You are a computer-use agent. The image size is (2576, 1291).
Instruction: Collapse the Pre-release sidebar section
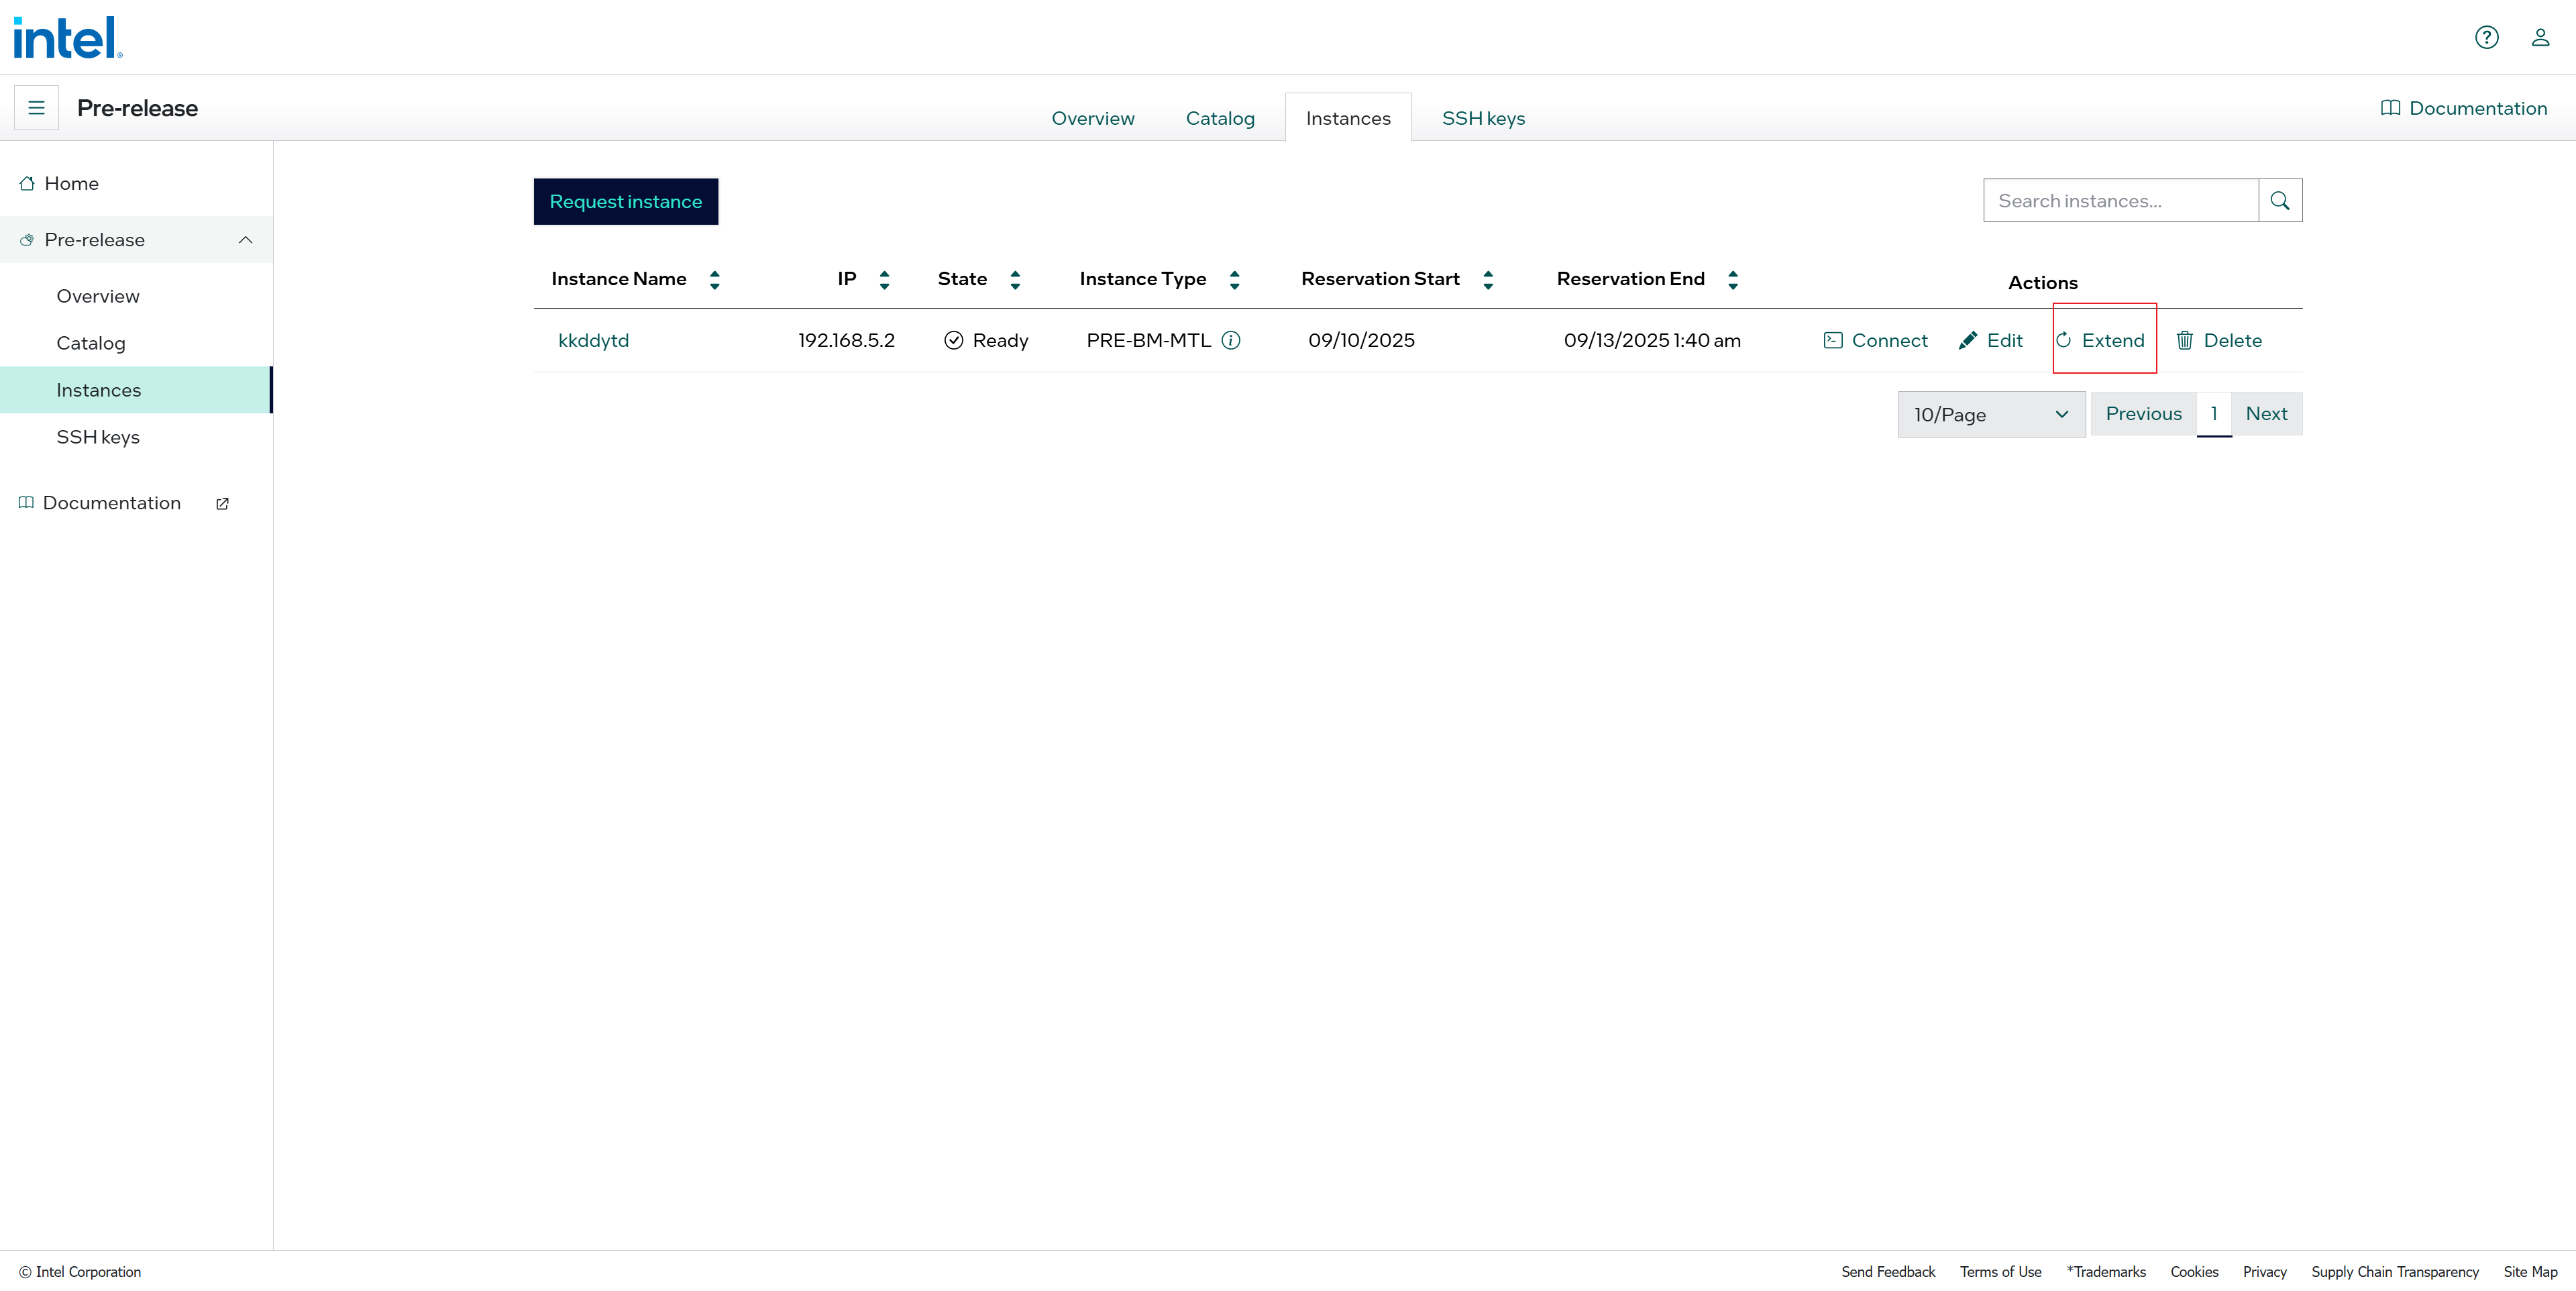pyautogui.click(x=245, y=240)
